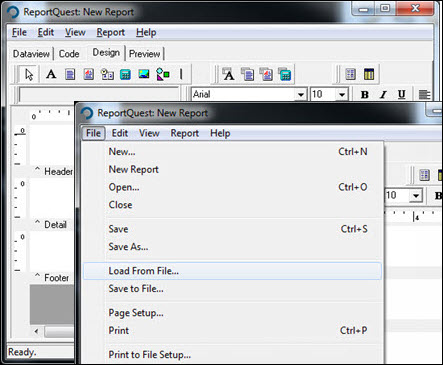
Task: Click the align left icon in back window
Action: click(424, 95)
